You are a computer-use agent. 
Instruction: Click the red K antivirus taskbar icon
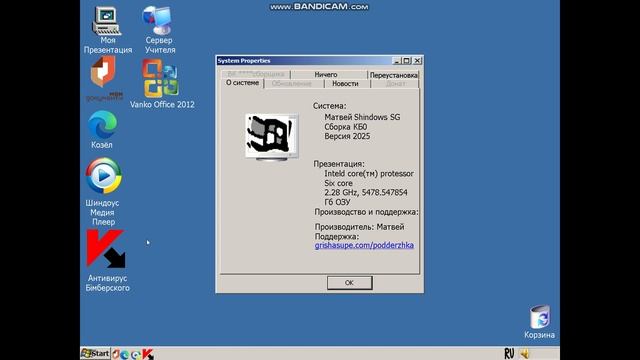click(148, 354)
